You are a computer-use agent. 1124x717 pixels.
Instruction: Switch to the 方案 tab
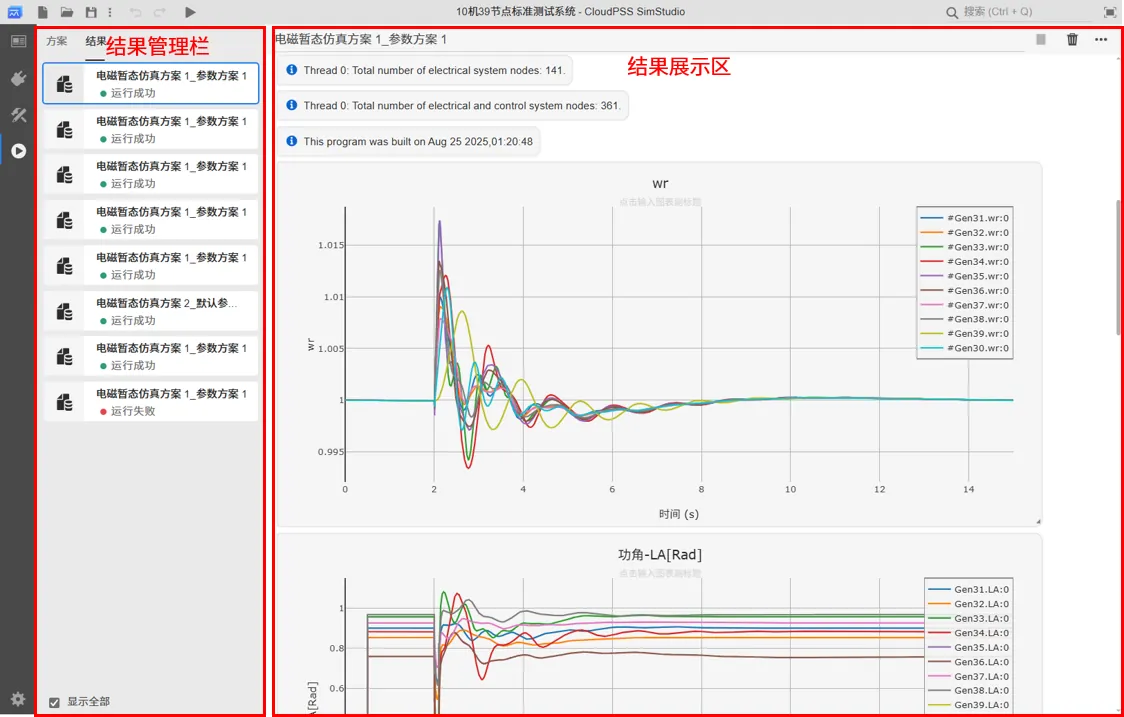(57, 41)
